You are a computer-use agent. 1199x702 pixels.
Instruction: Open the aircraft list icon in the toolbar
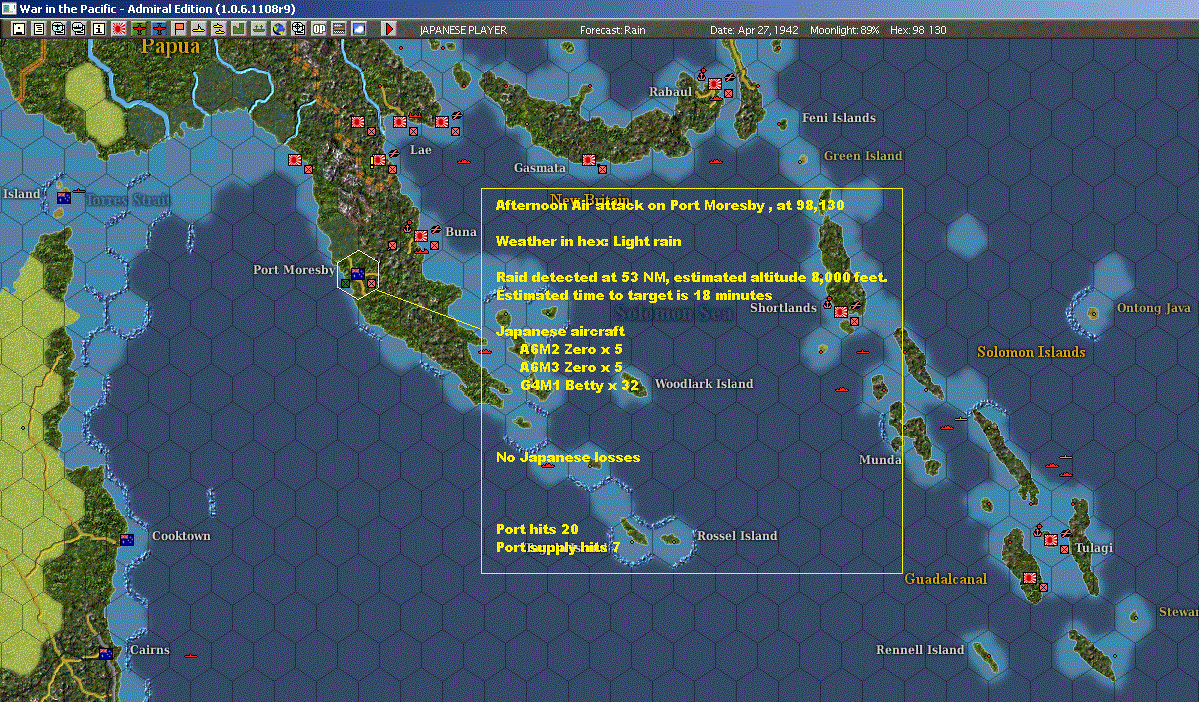[59, 29]
